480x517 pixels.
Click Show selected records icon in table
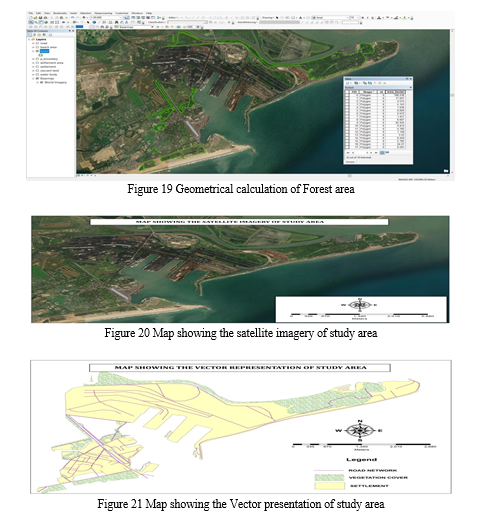[387, 152]
